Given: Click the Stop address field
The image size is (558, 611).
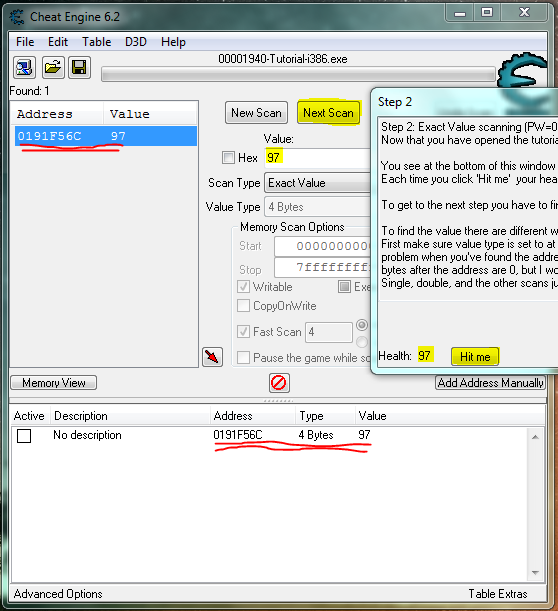Looking at the screenshot, I should 323,268.
